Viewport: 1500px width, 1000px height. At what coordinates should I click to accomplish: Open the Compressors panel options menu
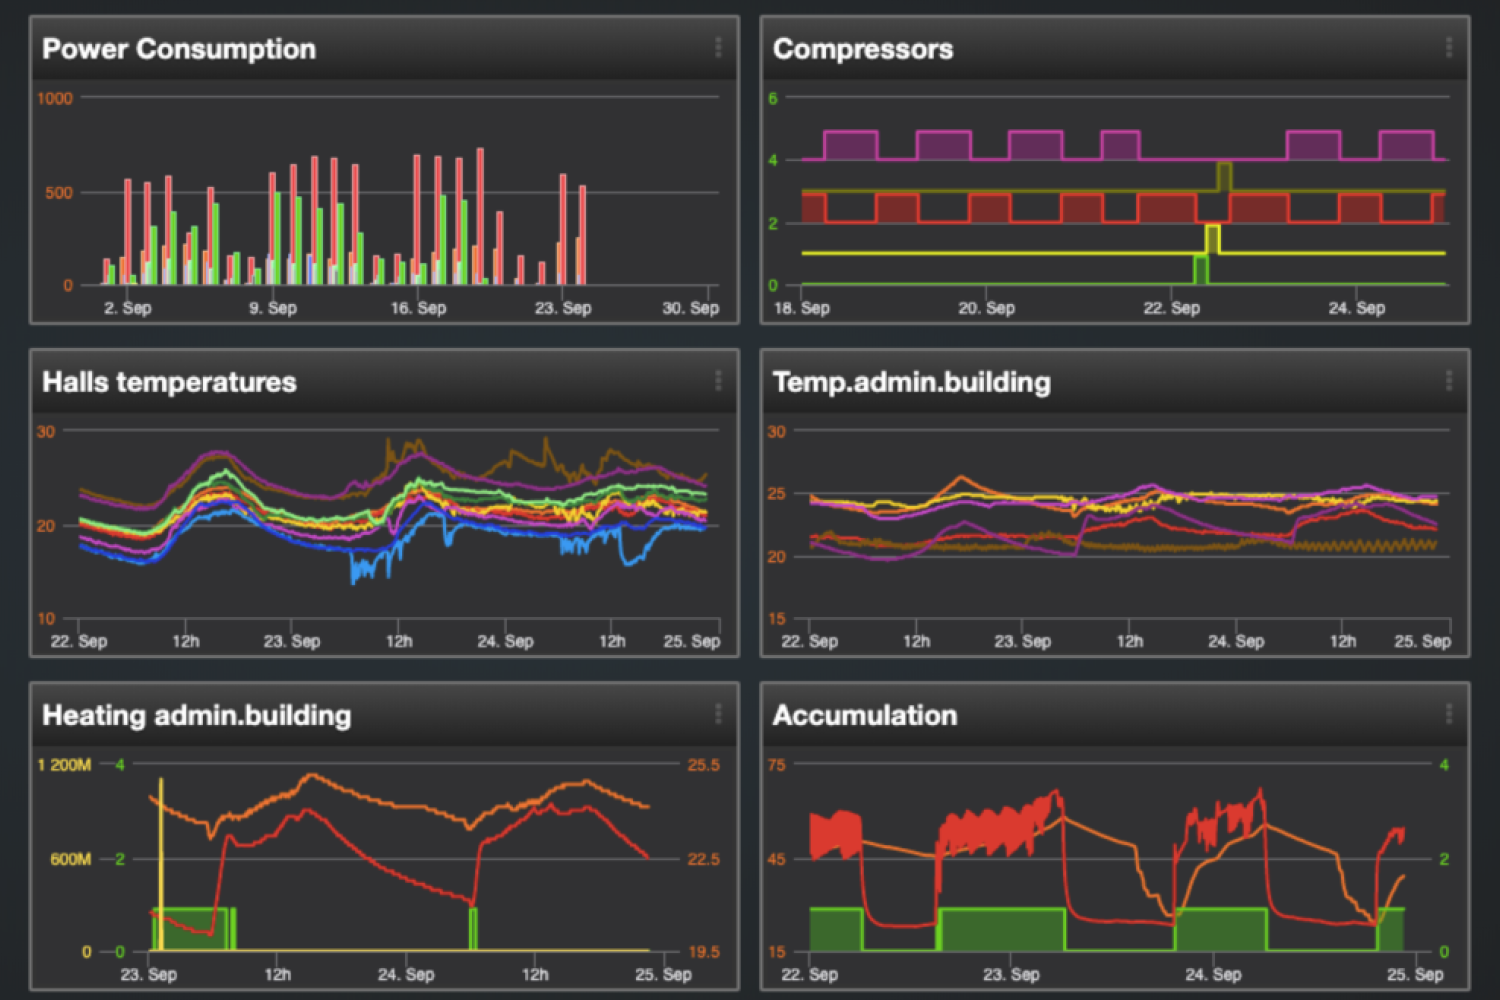(x=1448, y=47)
